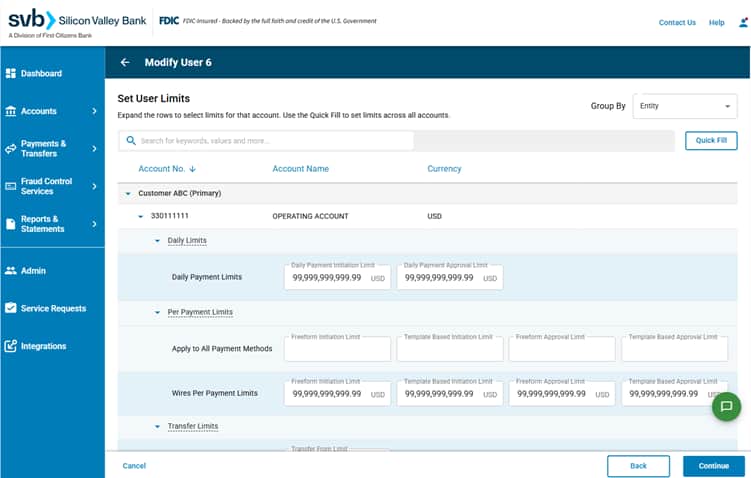Click the Integrations edit icon

11,346
